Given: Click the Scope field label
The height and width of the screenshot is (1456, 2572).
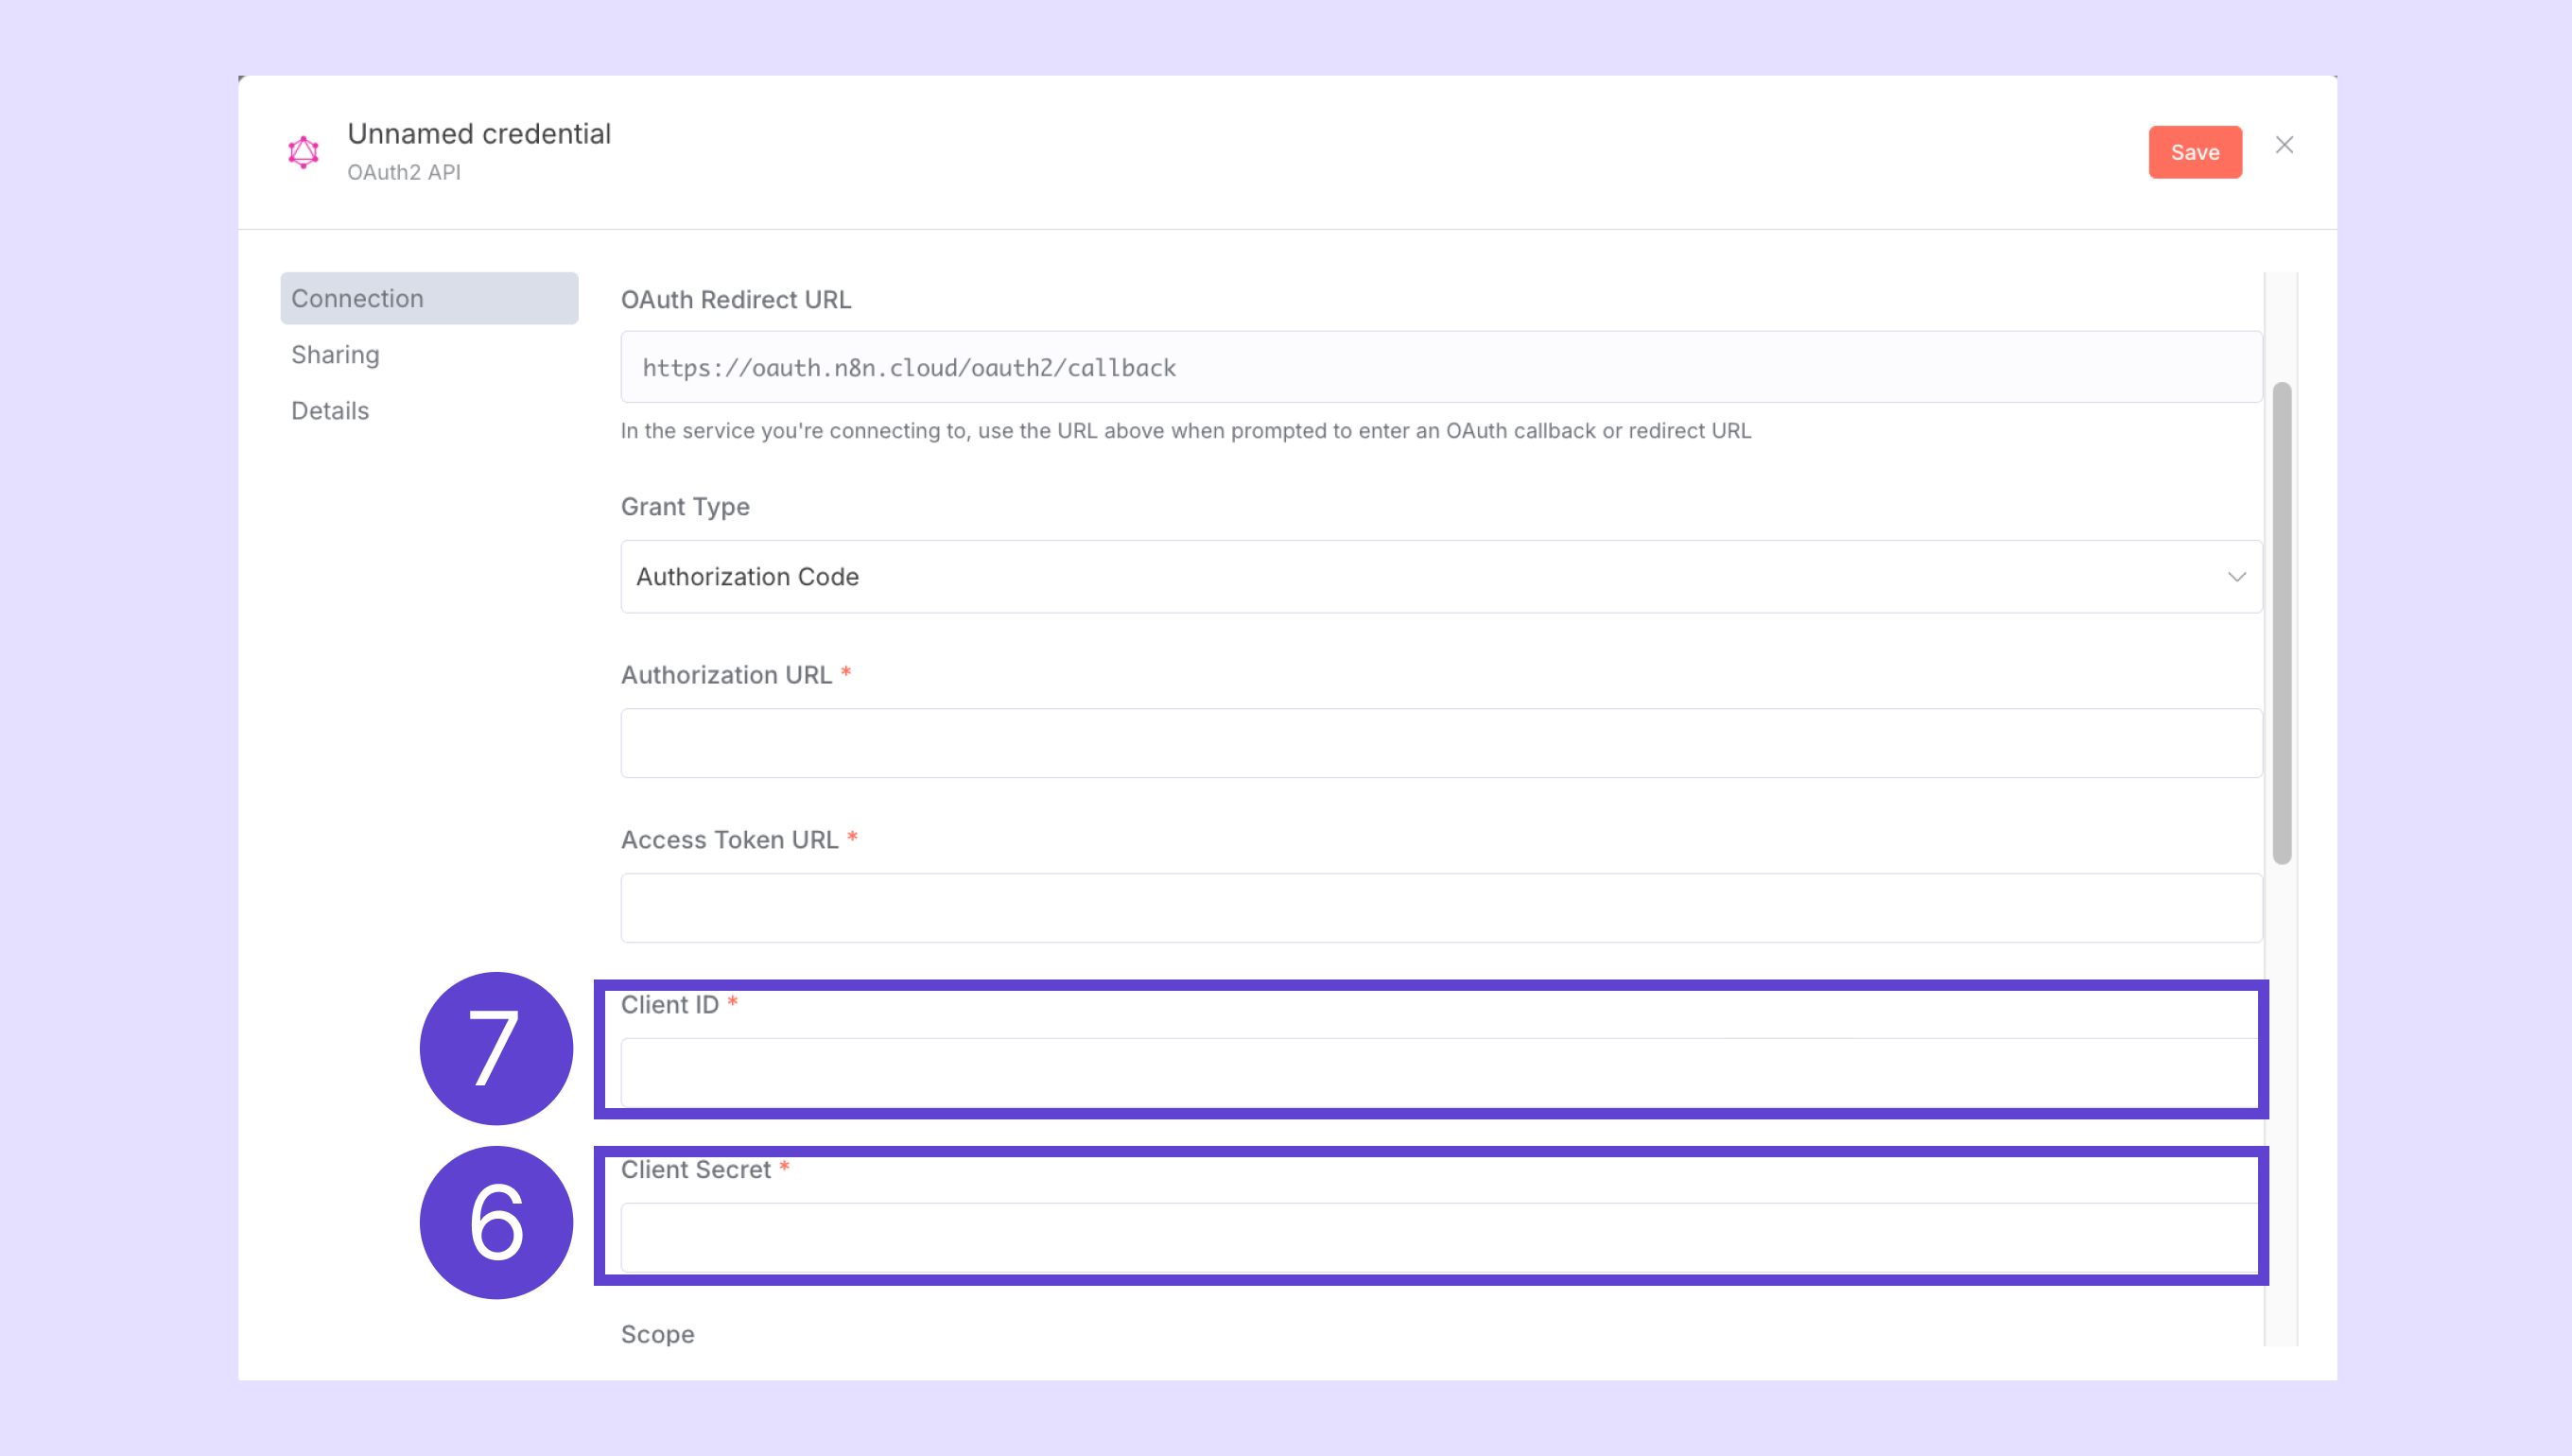Looking at the screenshot, I should point(657,1334).
